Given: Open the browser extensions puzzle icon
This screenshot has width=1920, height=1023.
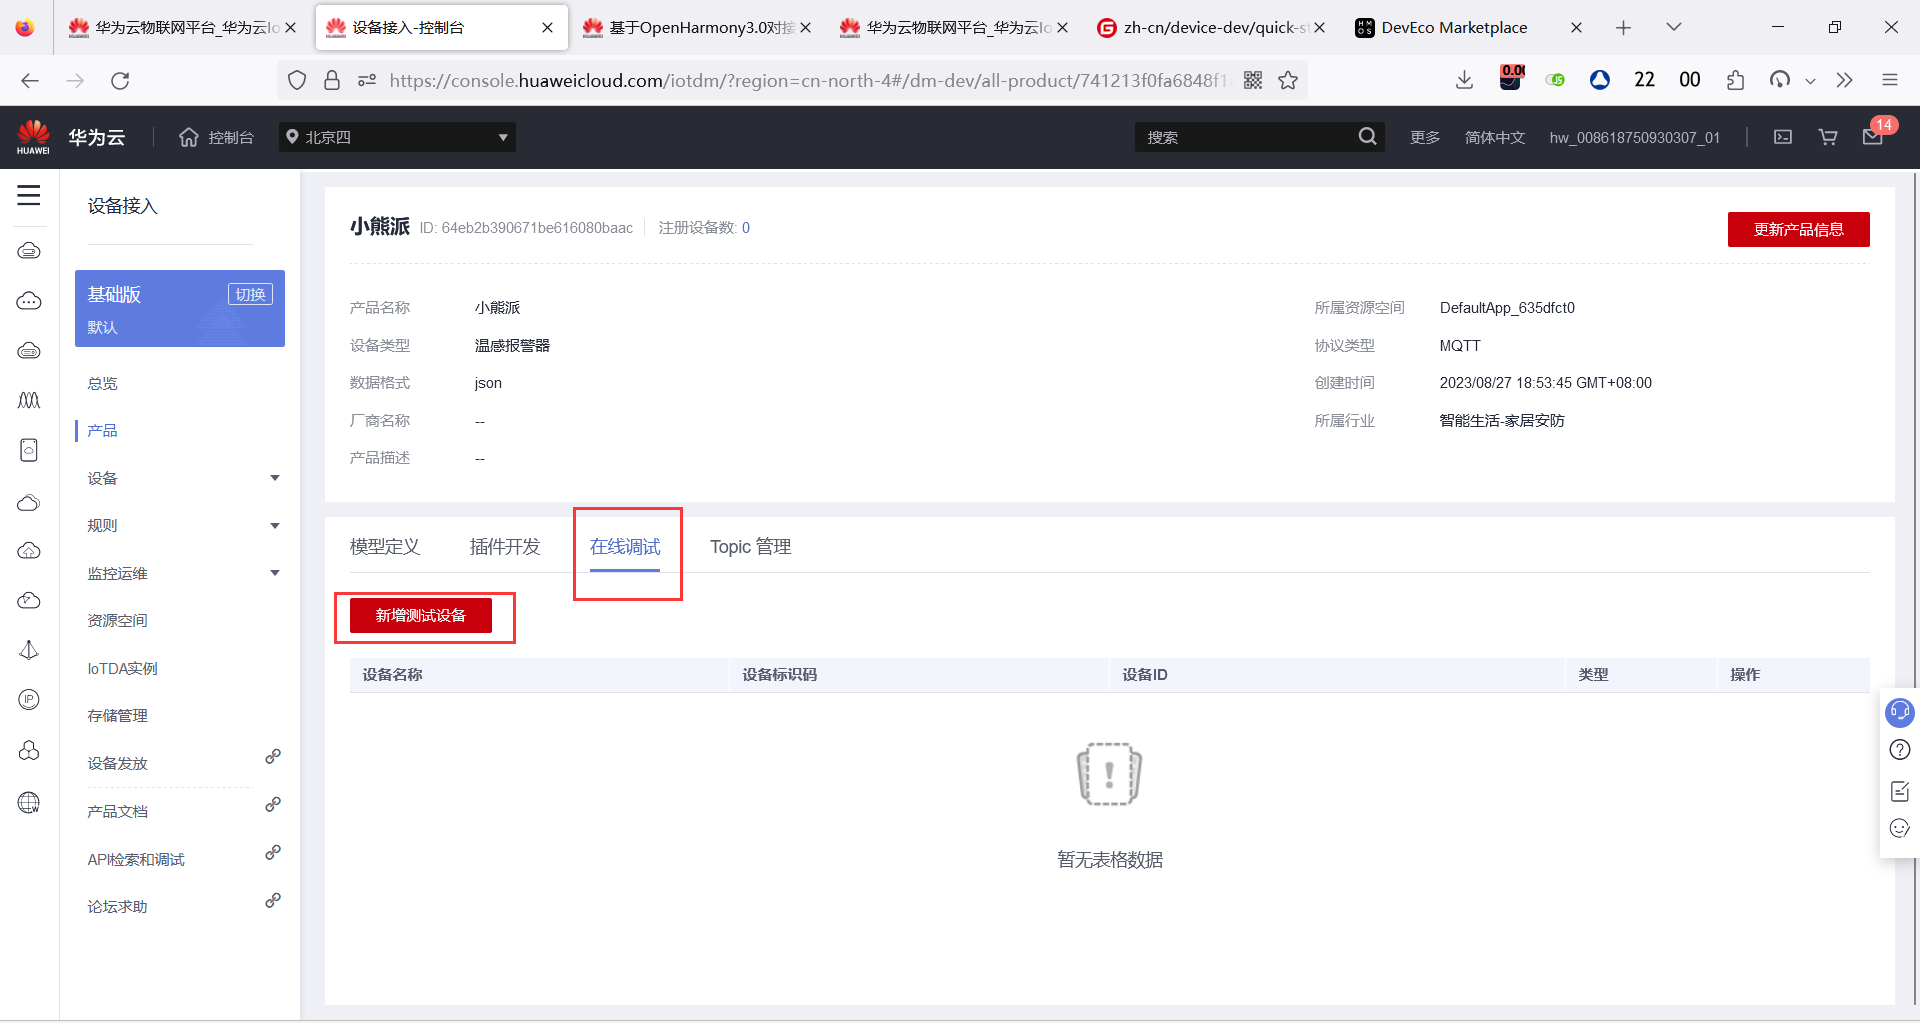Looking at the screenshot, I should (x=1735, y=80).
